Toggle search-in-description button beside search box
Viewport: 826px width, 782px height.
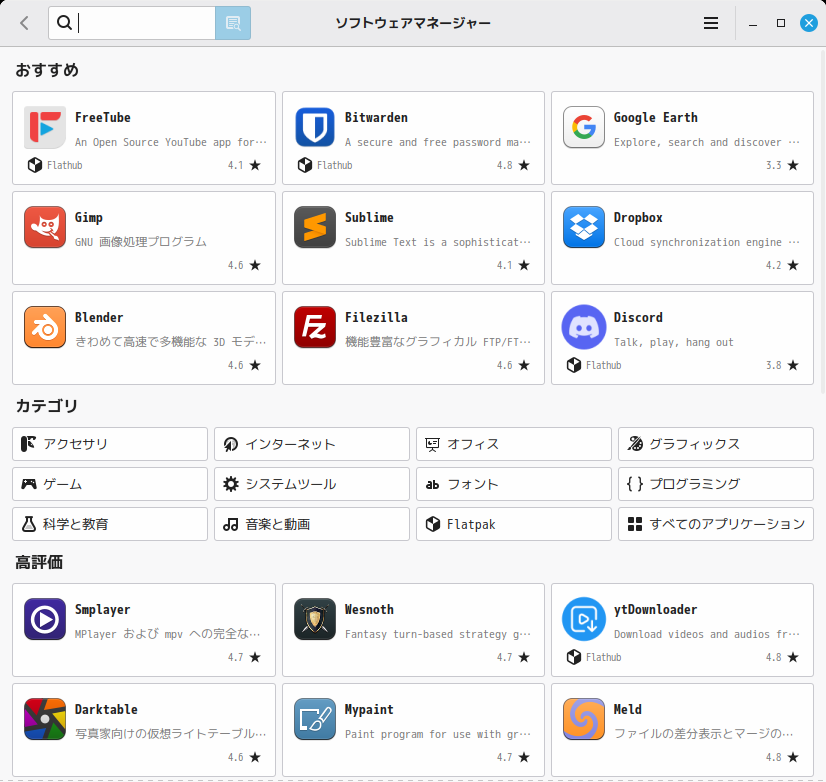tap(233, 23)
